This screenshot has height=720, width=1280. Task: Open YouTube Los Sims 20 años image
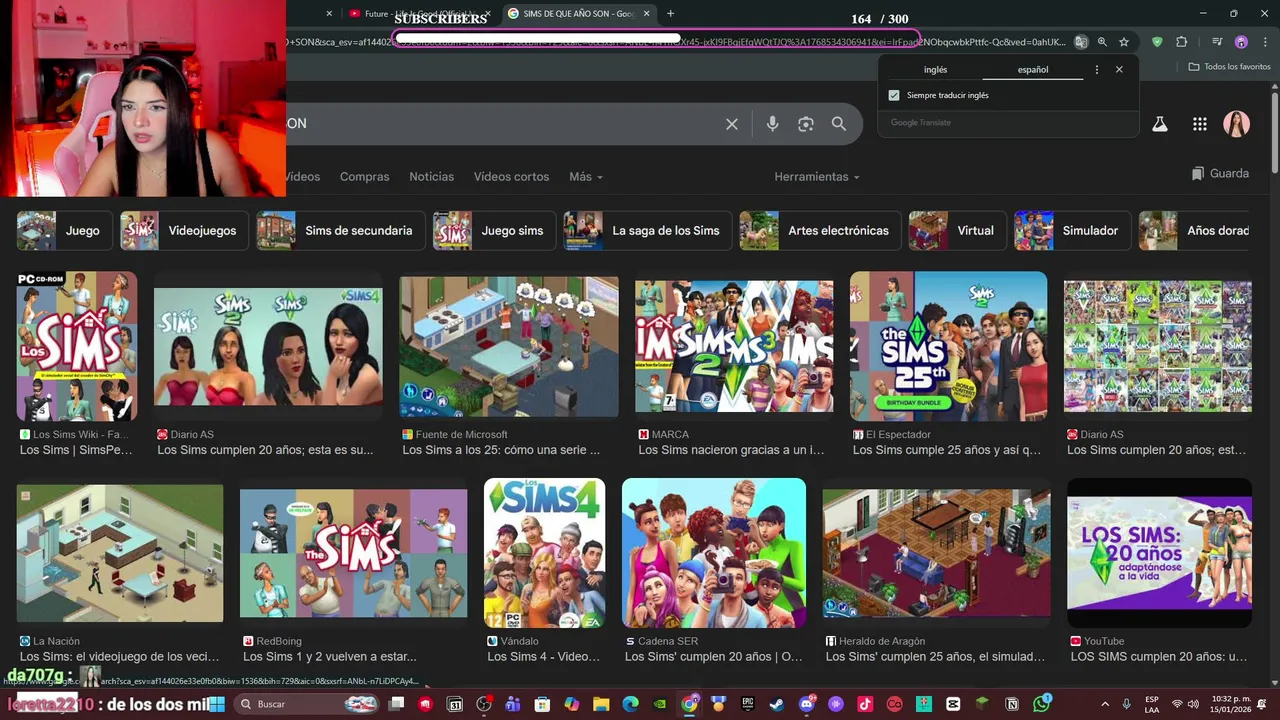(x=1159, y=553)
